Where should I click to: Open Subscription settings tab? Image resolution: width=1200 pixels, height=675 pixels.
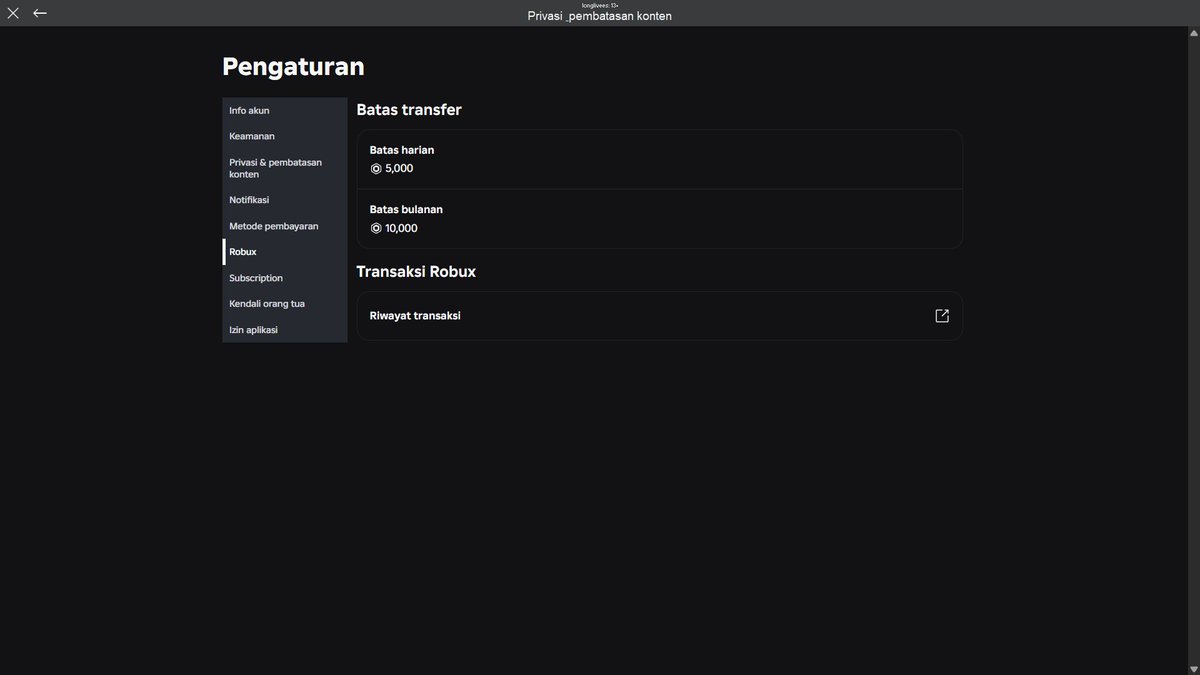coord(285,278)
